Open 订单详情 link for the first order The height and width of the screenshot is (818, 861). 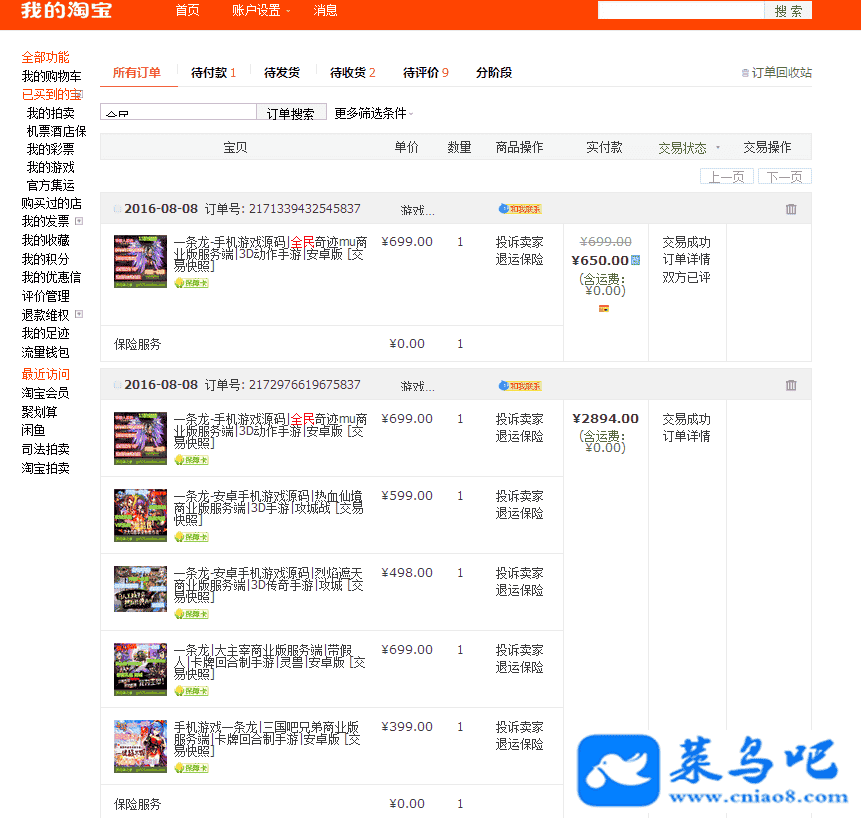(686, 260)
